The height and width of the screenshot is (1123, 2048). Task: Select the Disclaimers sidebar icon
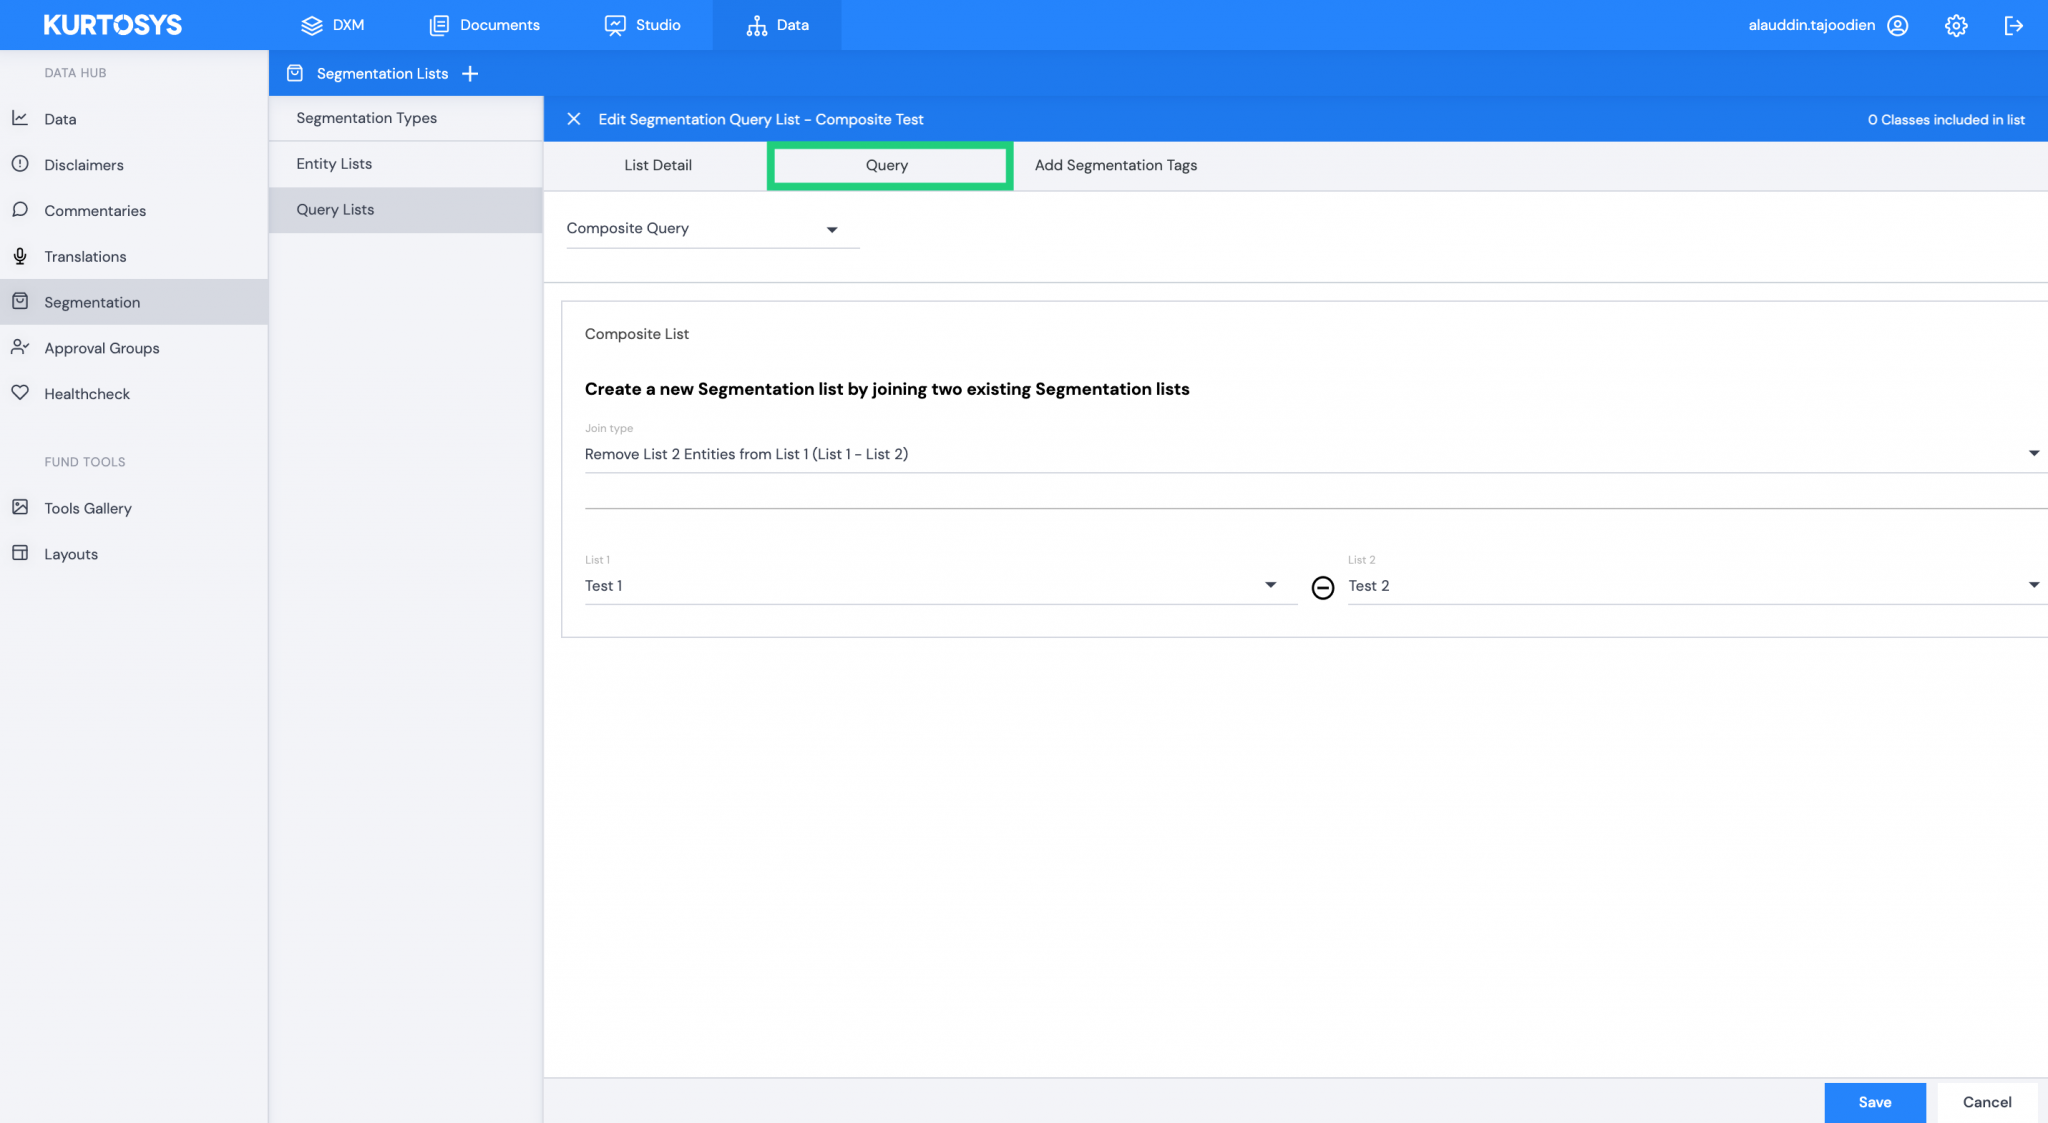tap(21, 164)
